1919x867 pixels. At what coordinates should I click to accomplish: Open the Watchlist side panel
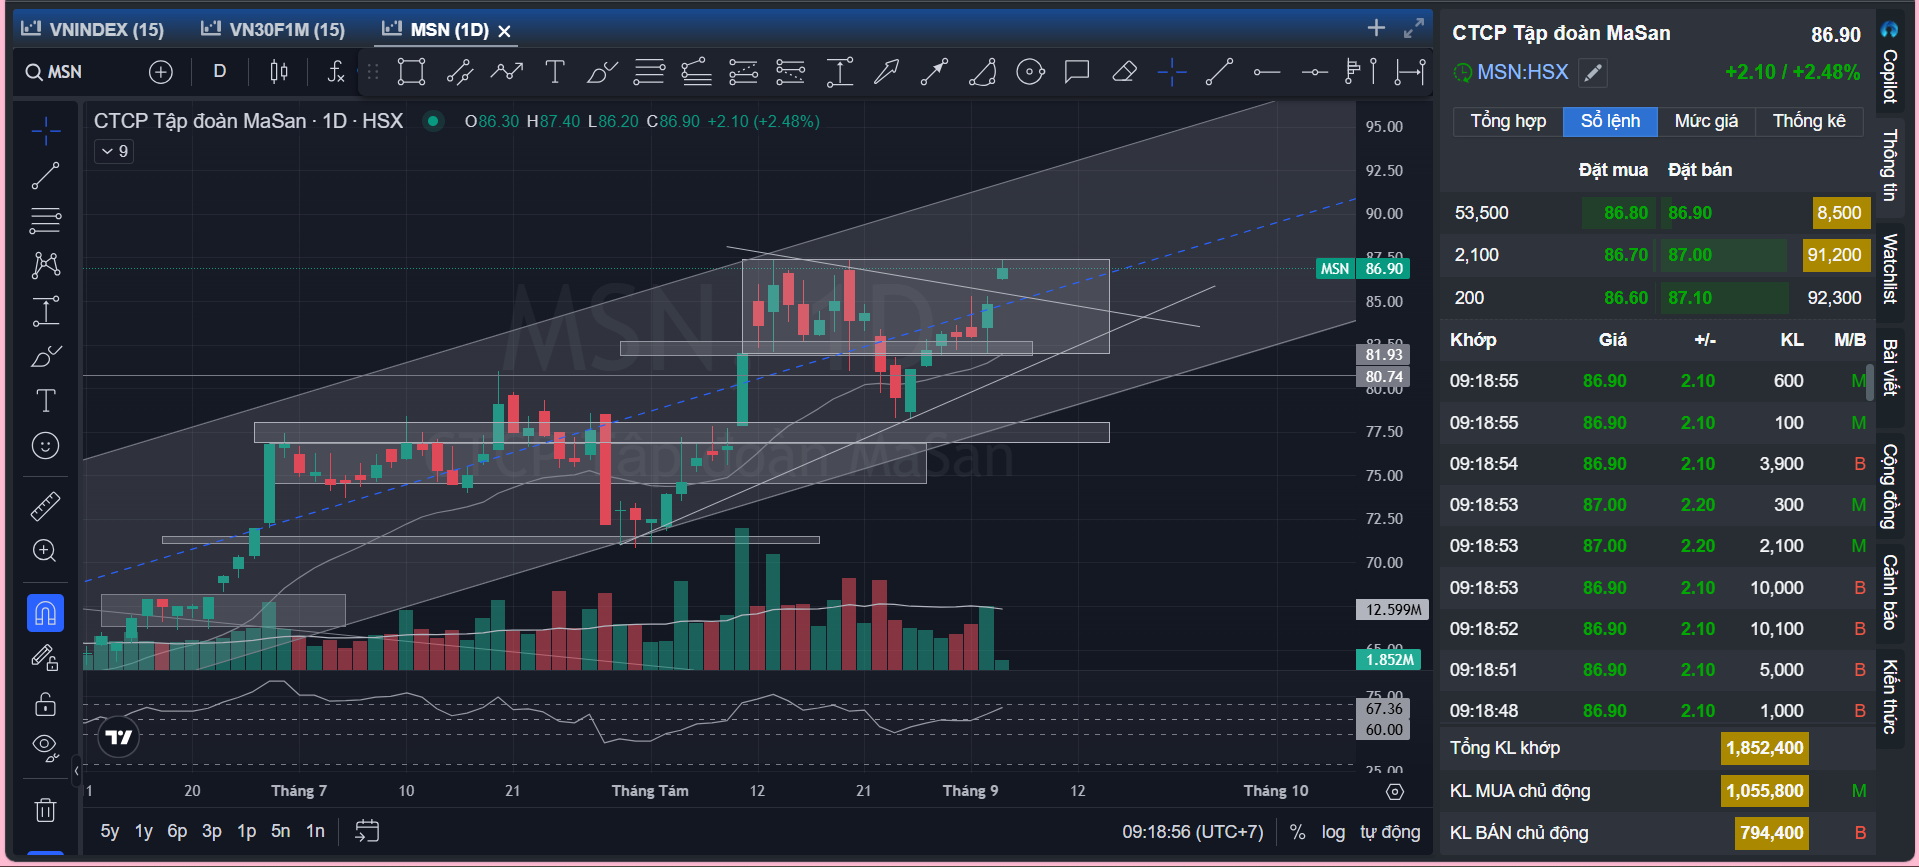pos(1889,268)
